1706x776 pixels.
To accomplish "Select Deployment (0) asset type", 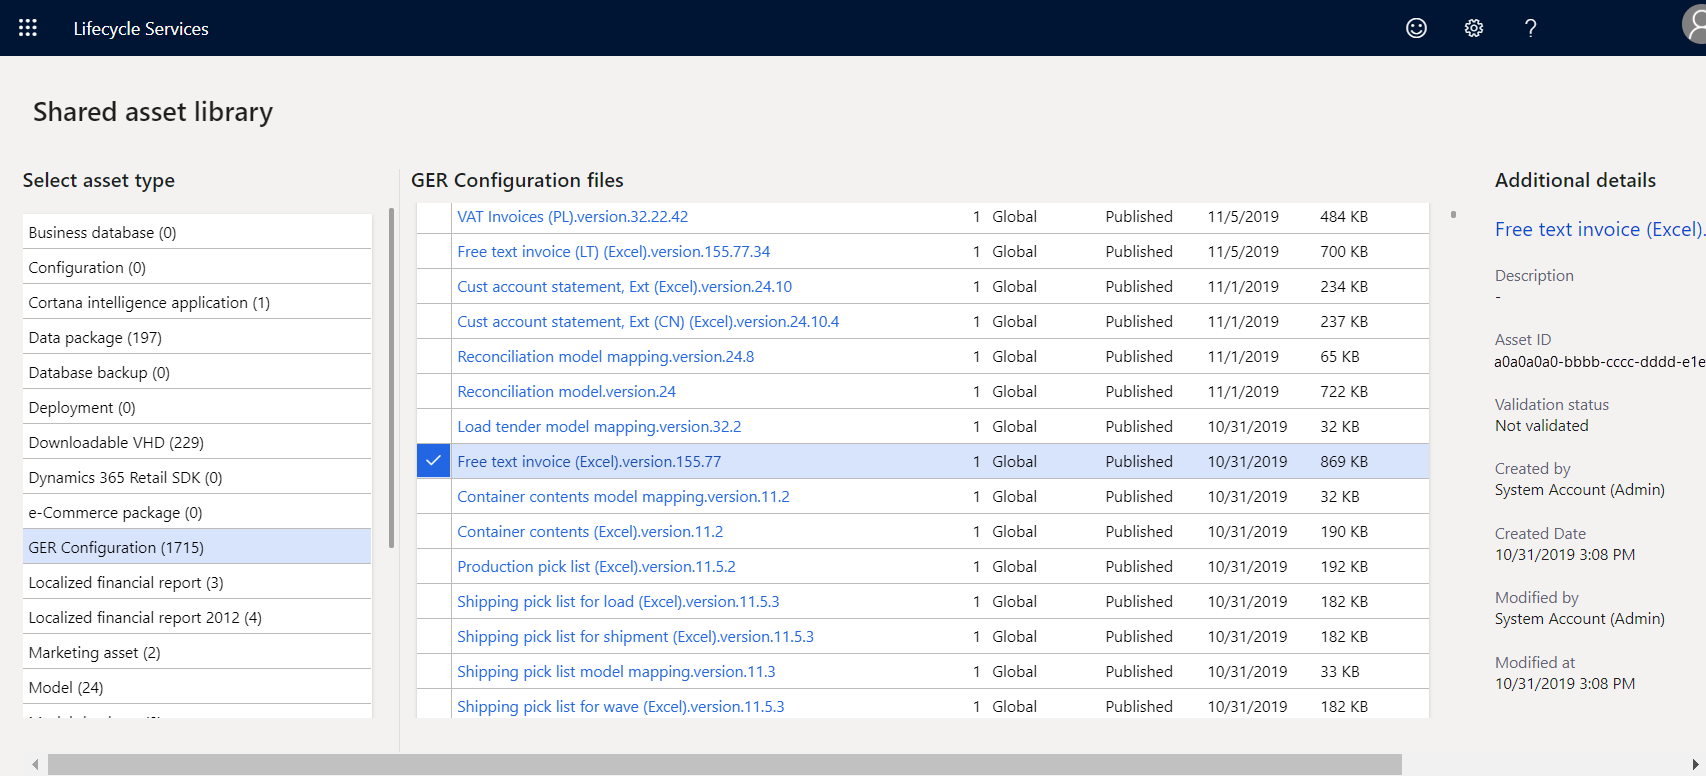I will click(x=197, y=407).
